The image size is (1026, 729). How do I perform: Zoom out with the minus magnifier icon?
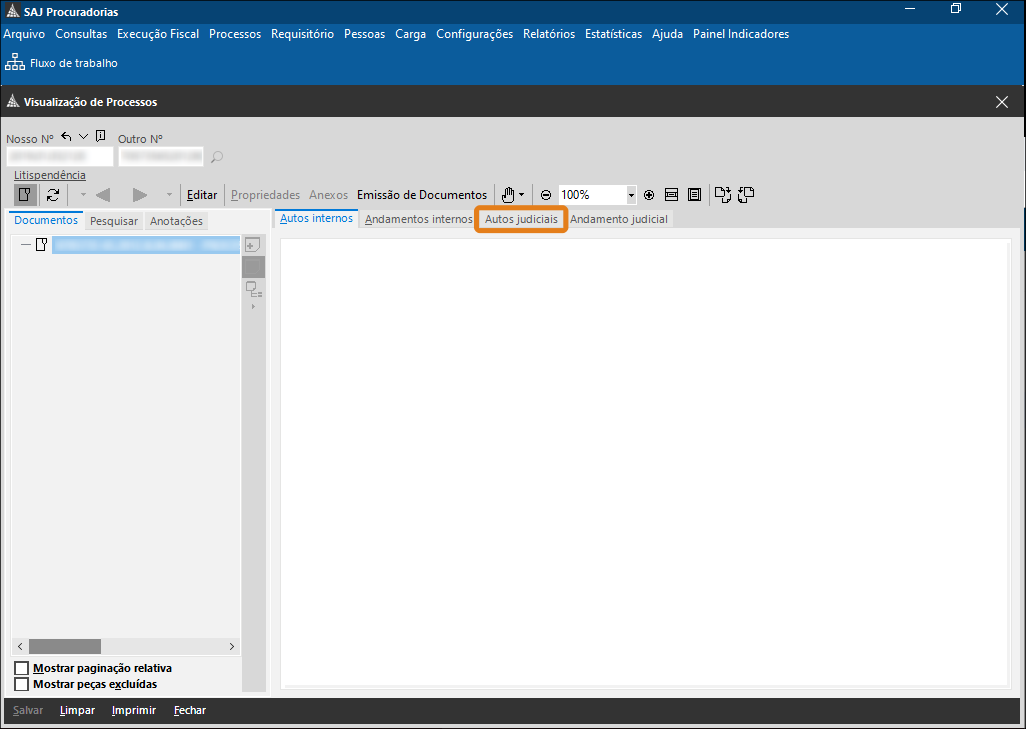coord(546,195)
